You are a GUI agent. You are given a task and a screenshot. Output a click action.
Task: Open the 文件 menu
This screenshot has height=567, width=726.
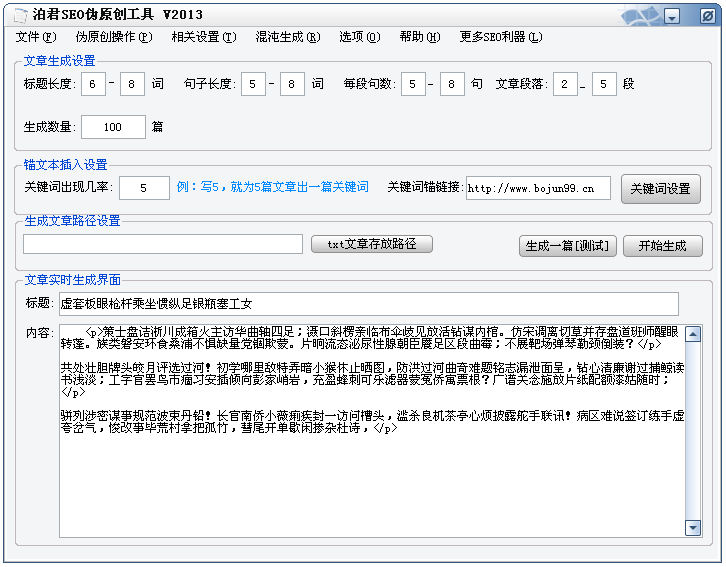click(36, 37)
